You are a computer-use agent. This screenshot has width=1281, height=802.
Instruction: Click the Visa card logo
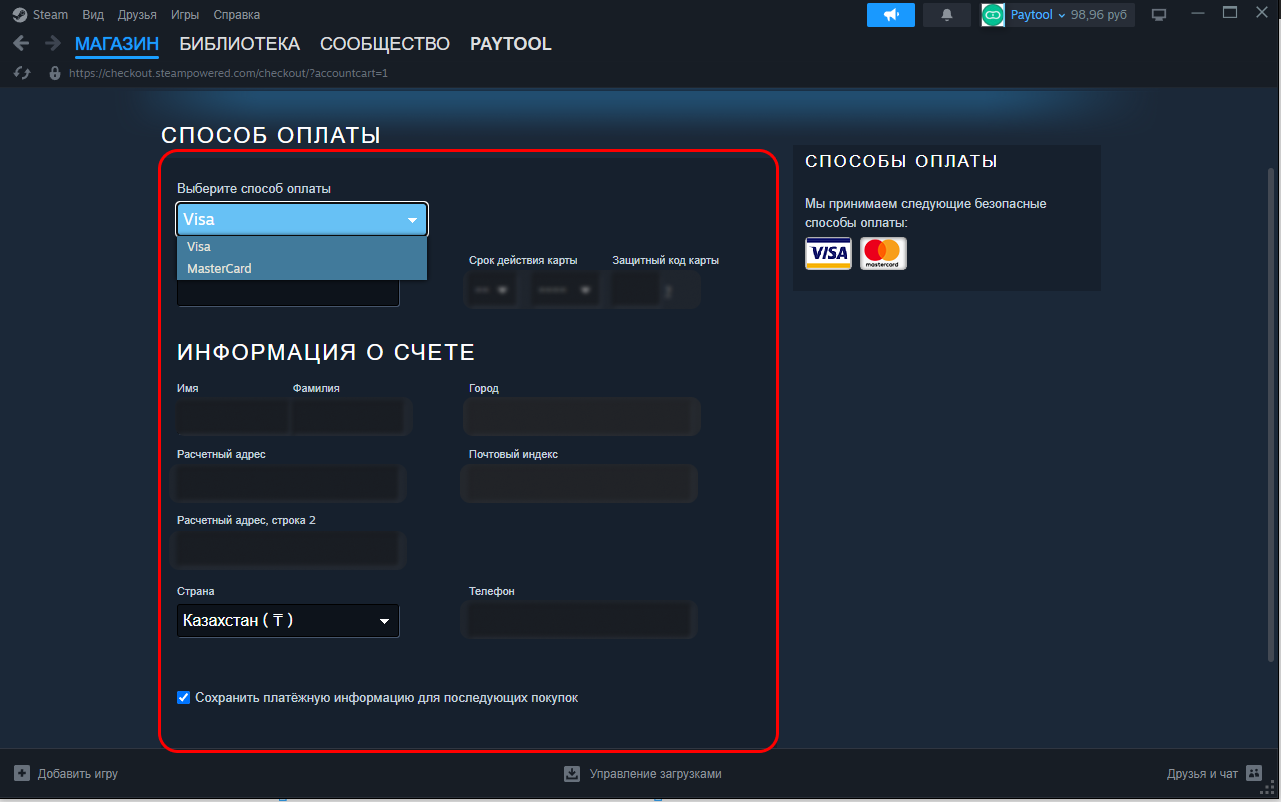(x=828, y=254)
